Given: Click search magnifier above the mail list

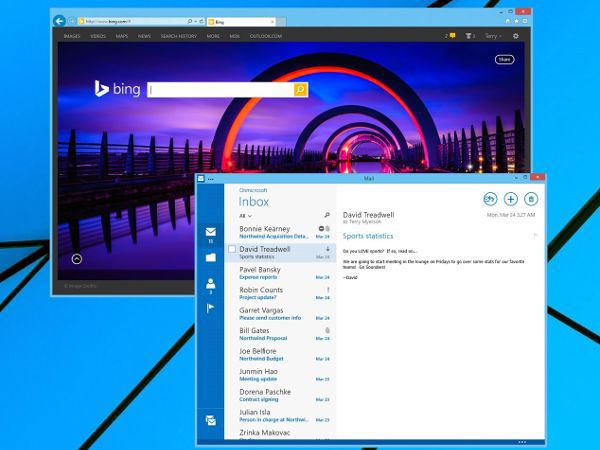Looking at the screenshot, I should click(327, 215).
